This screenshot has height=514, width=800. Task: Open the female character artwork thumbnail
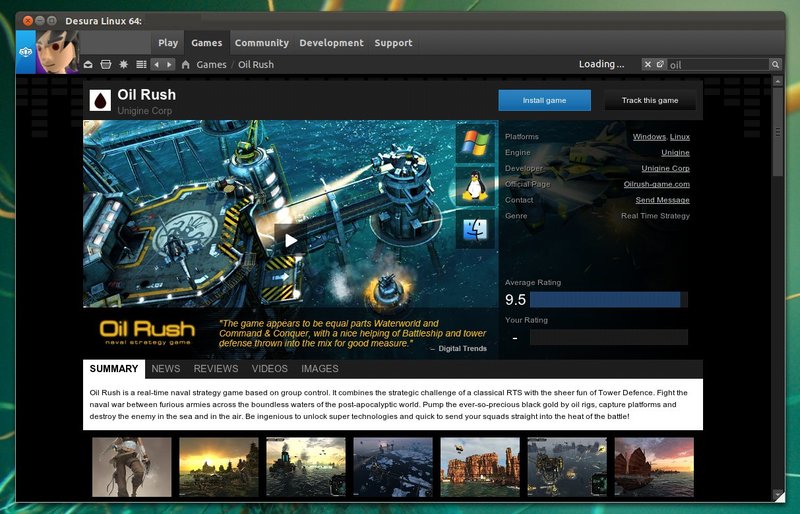pyautogui.click(x=132, y=467)
